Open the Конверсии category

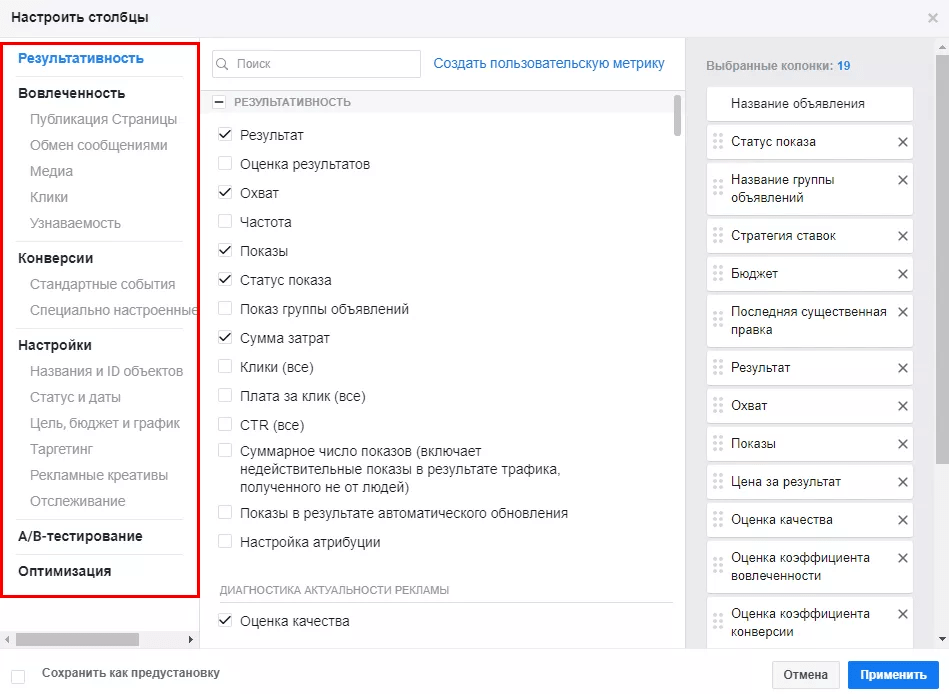pos(56,258)
